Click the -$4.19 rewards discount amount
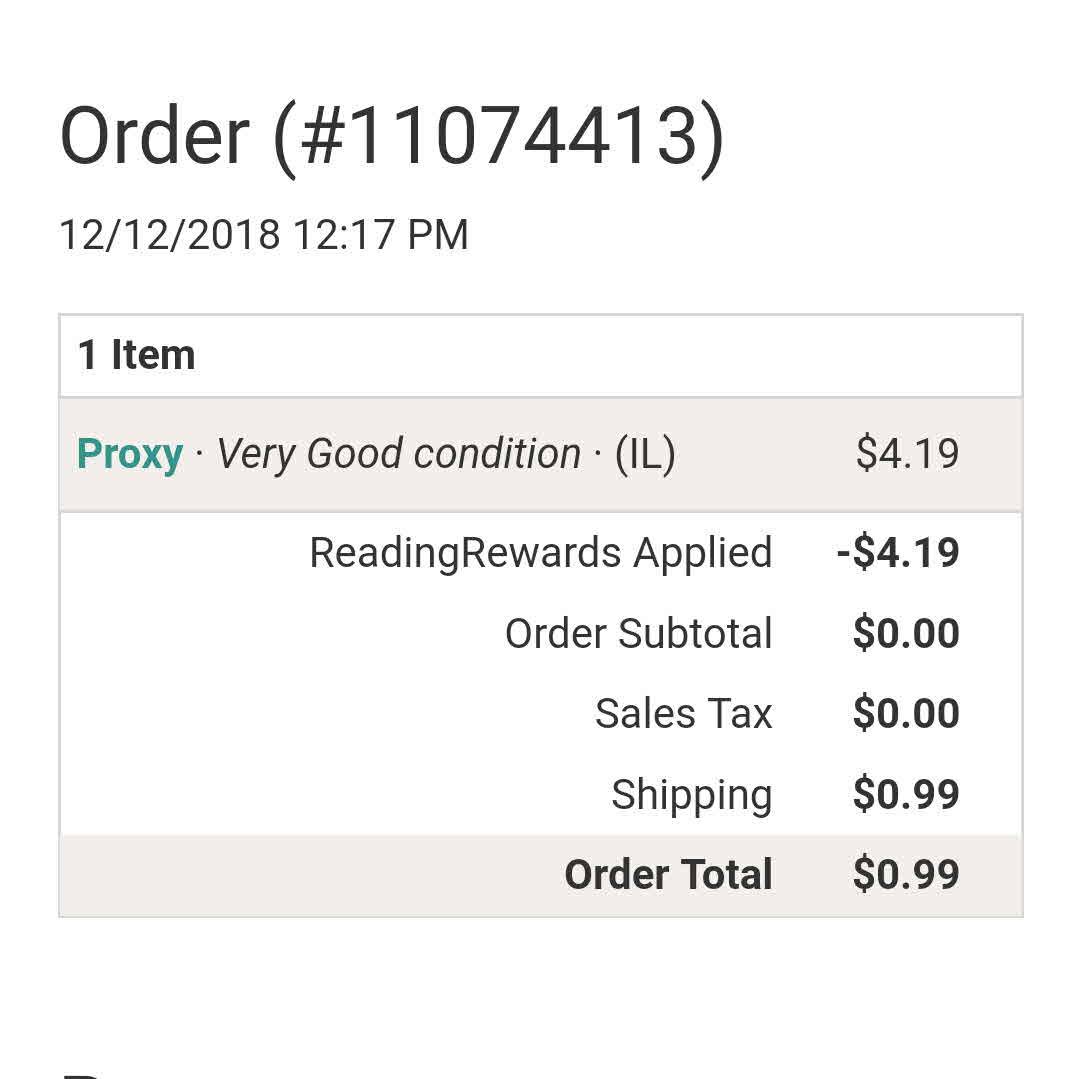Screen dimensions: 1079x1079 (x=898, y=553)
